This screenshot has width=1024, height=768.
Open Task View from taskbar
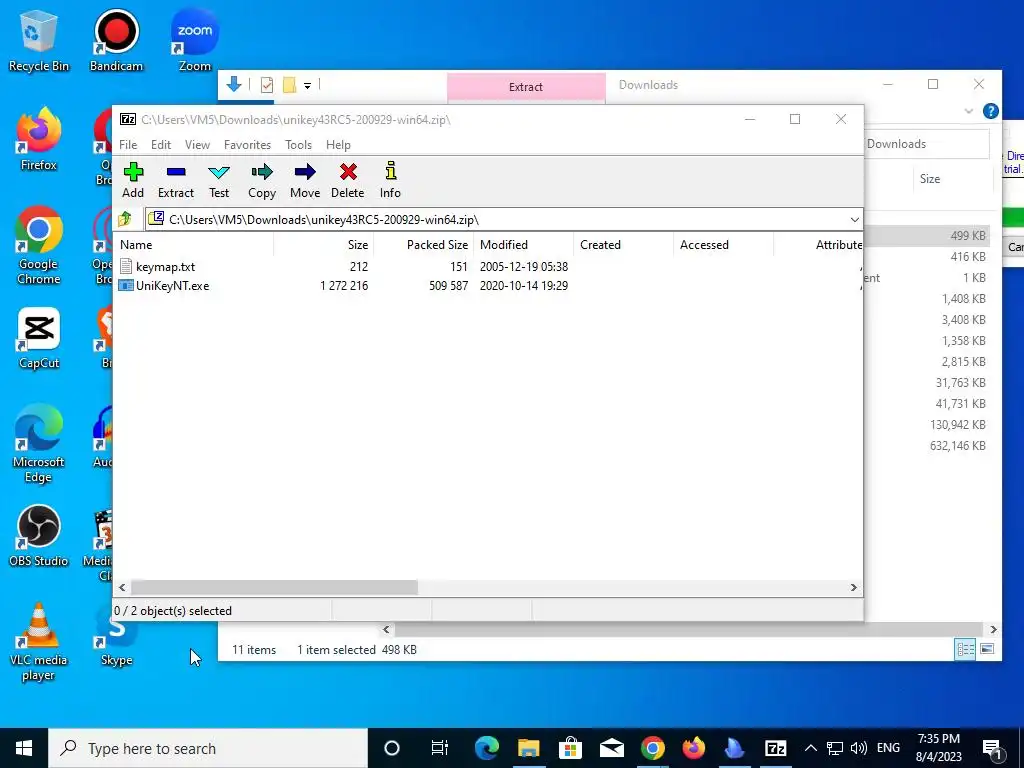440,748
